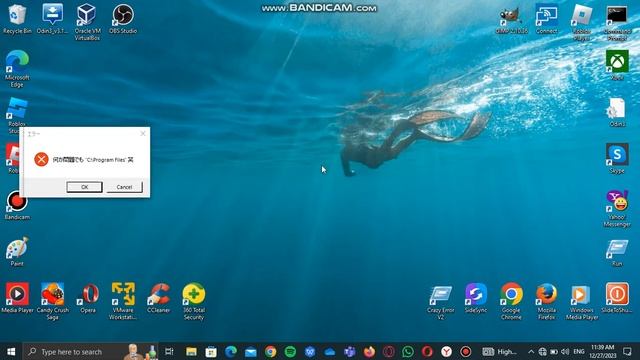Select the CCleaner desktop shortcut

(159, 298)
